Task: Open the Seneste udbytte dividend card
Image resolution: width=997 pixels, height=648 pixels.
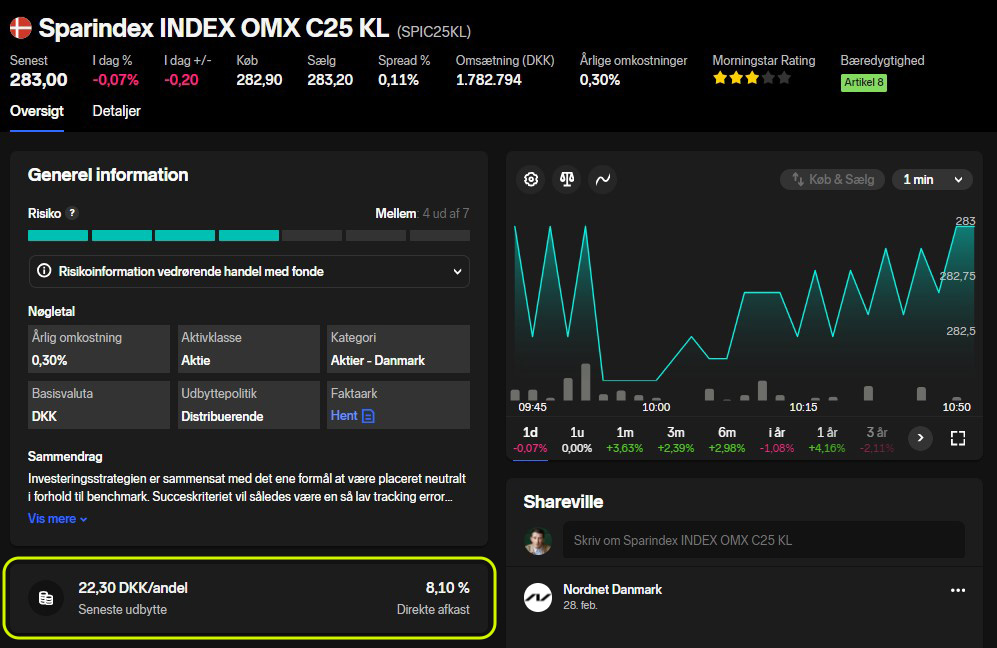Action: coord(249,598)
